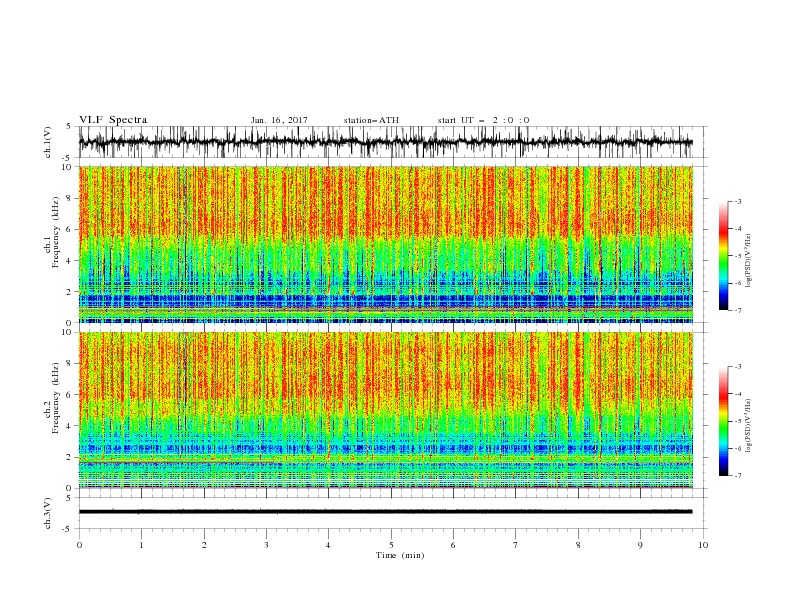Click time axis tick label "0"
The image size is (792, 612).
(79, 545)
